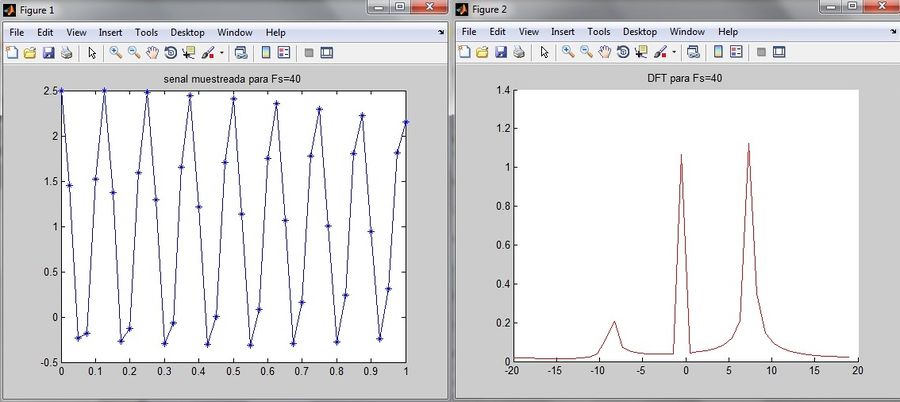Toggle Insert Colorbar in Figure 2 toolbar
Viewport: 900px width, 402px height.
click(x=717, y=52)
